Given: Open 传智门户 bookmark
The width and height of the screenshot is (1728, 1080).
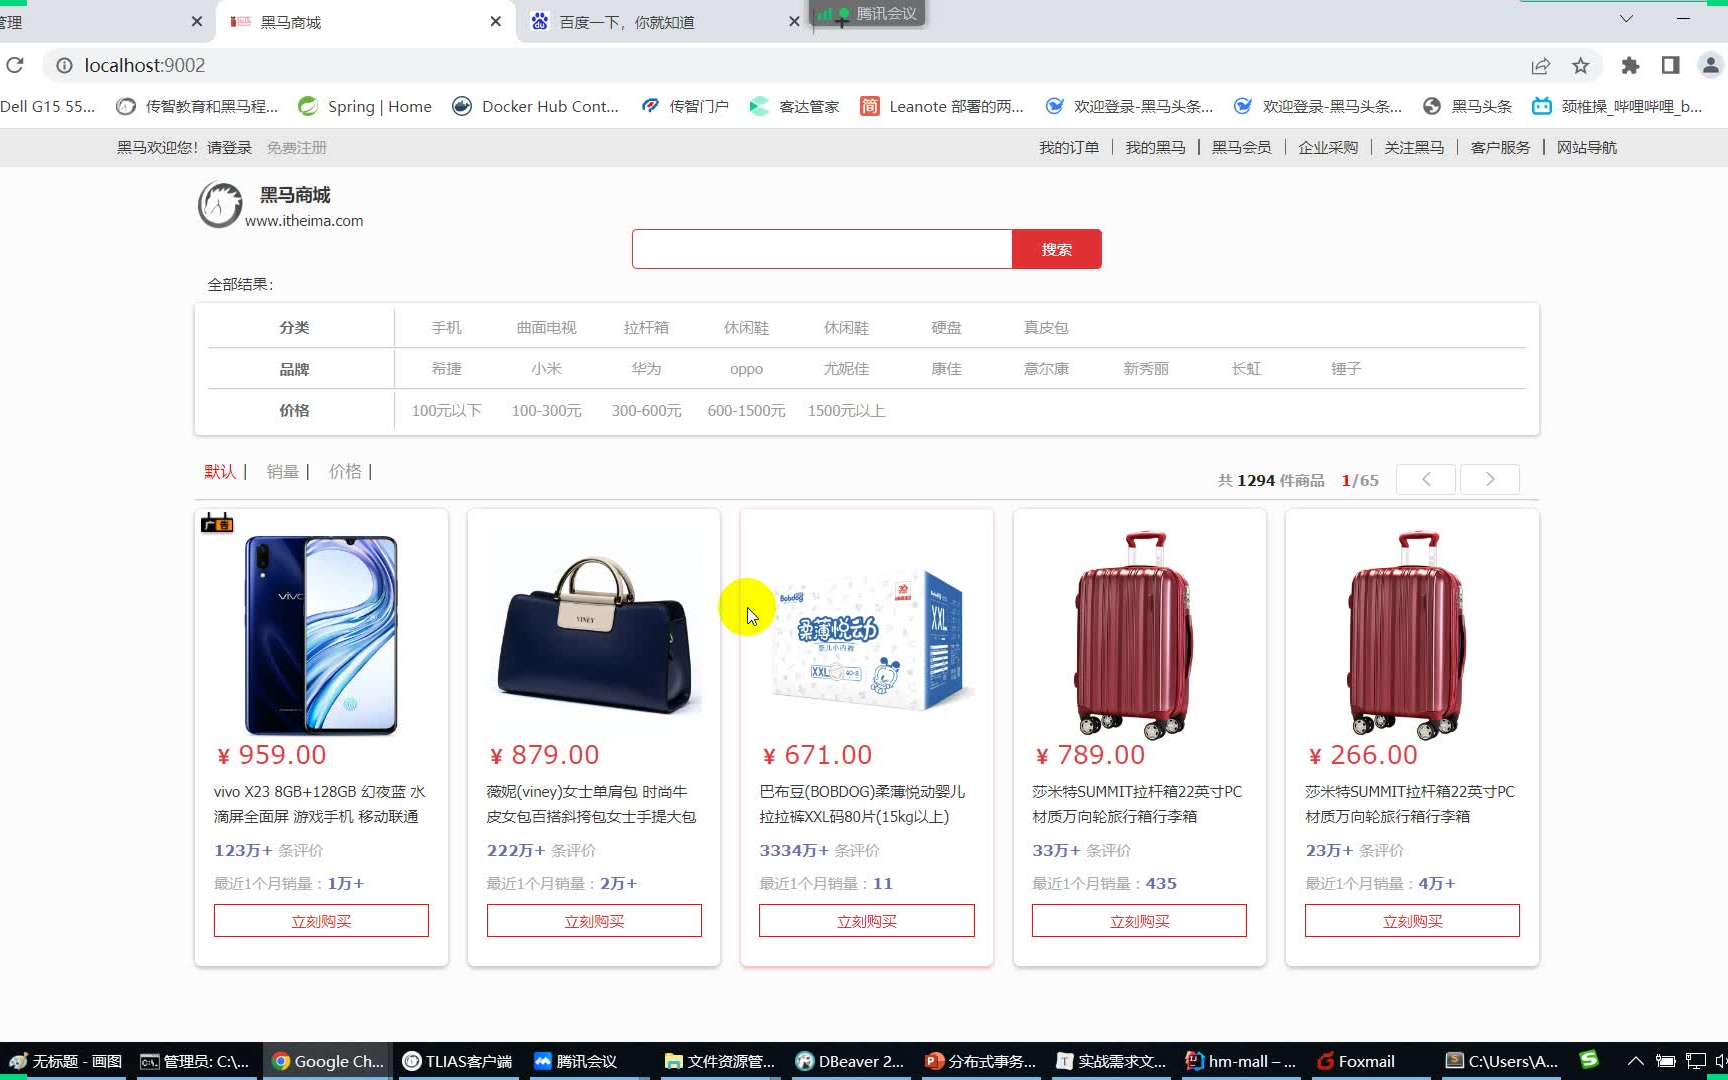Looking at the screenshot, I should point(685,106).
